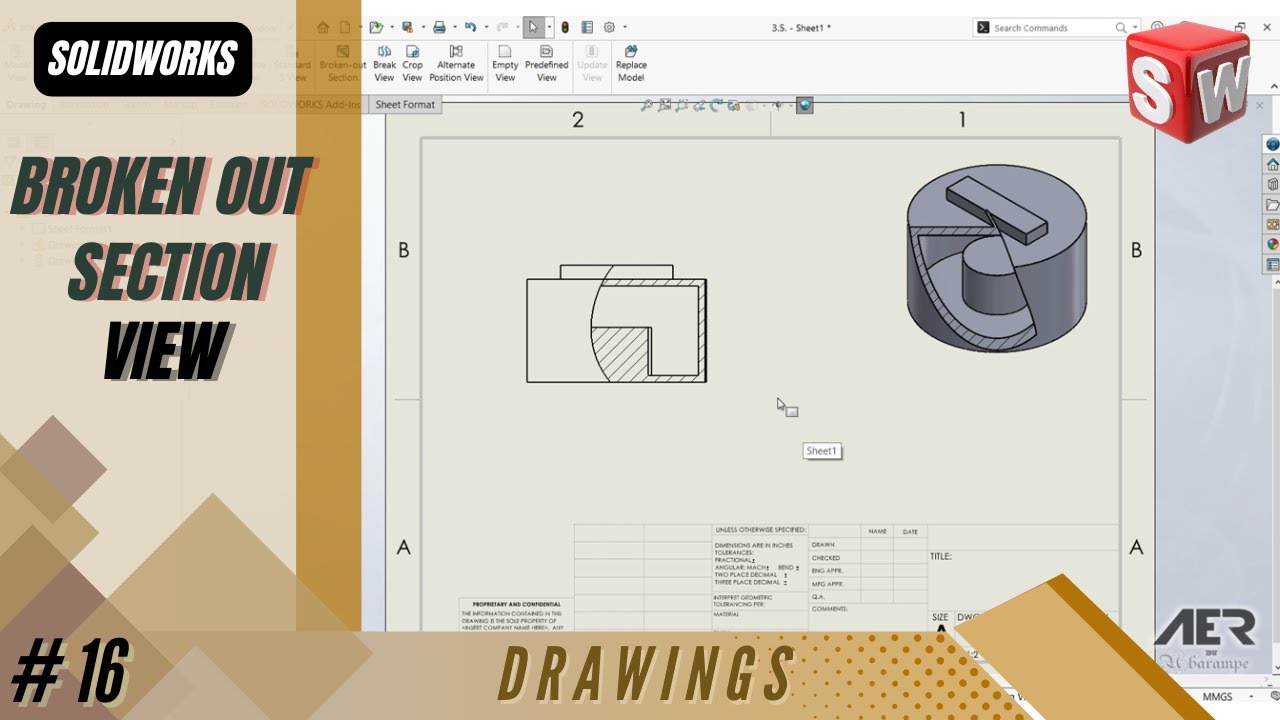Open the Options gear icon
This screenshot has height=720, width=1280.
click(609, 27)
